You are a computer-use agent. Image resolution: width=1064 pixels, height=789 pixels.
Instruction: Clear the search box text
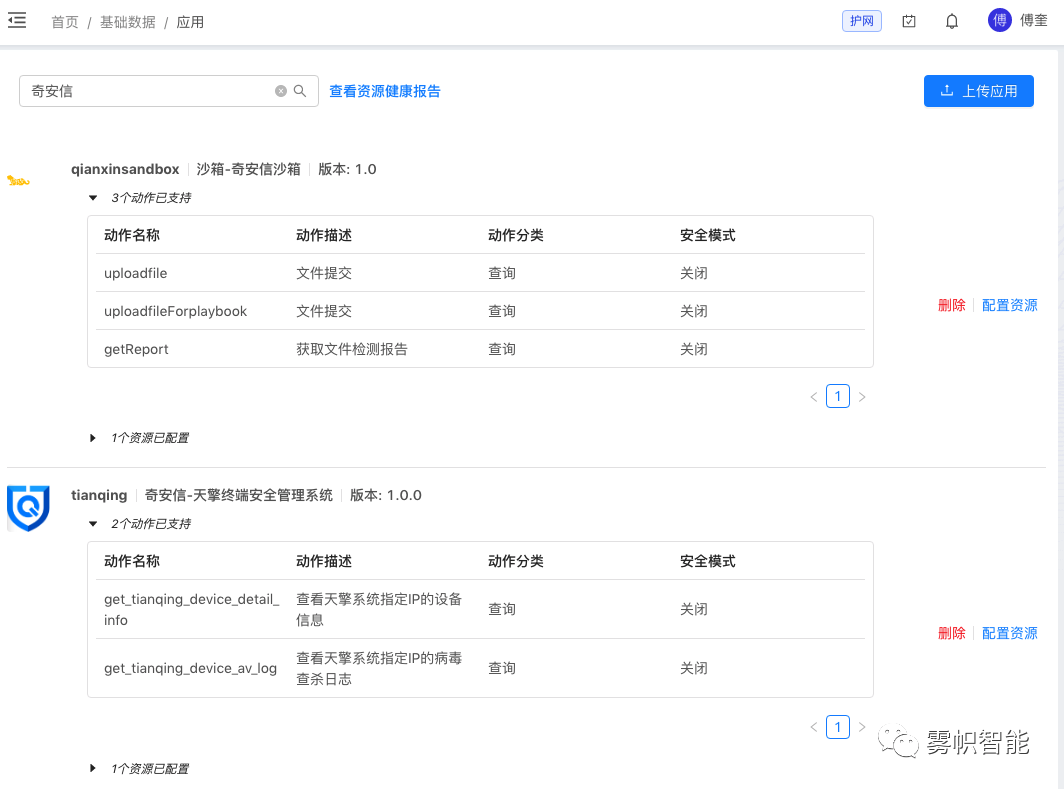click(280, 91)
